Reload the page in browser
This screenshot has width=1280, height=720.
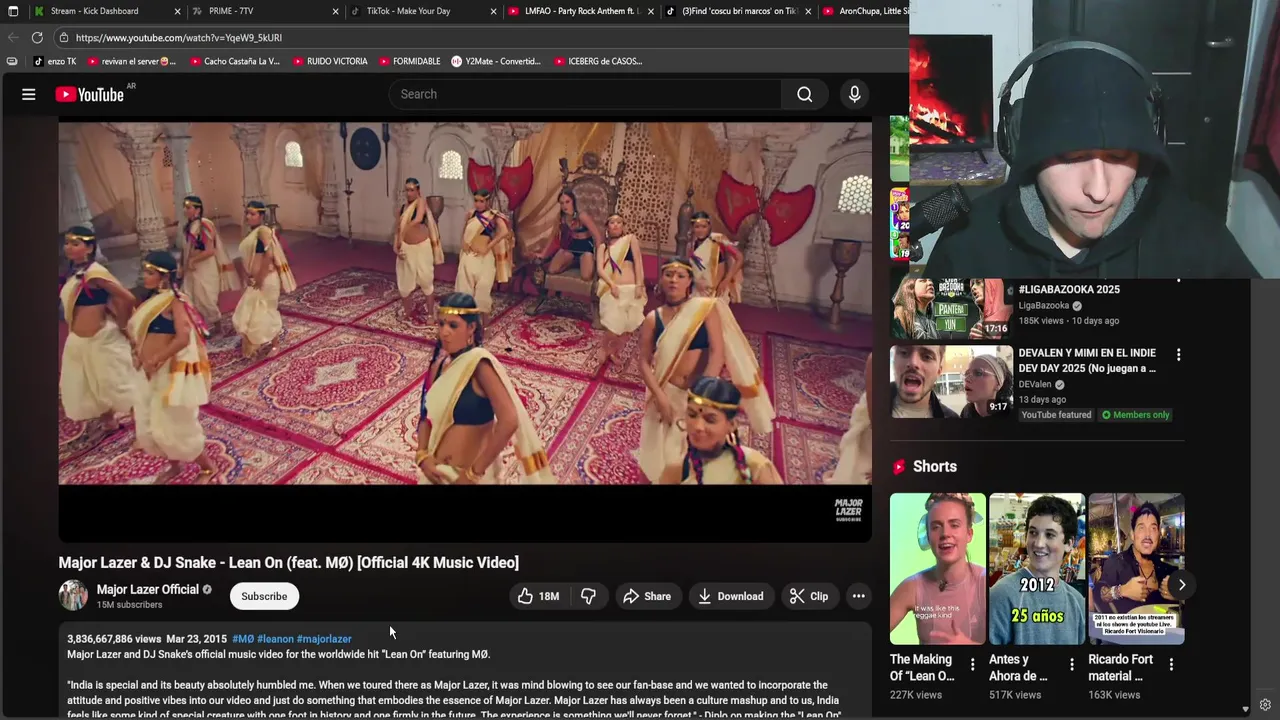point(37,37)
